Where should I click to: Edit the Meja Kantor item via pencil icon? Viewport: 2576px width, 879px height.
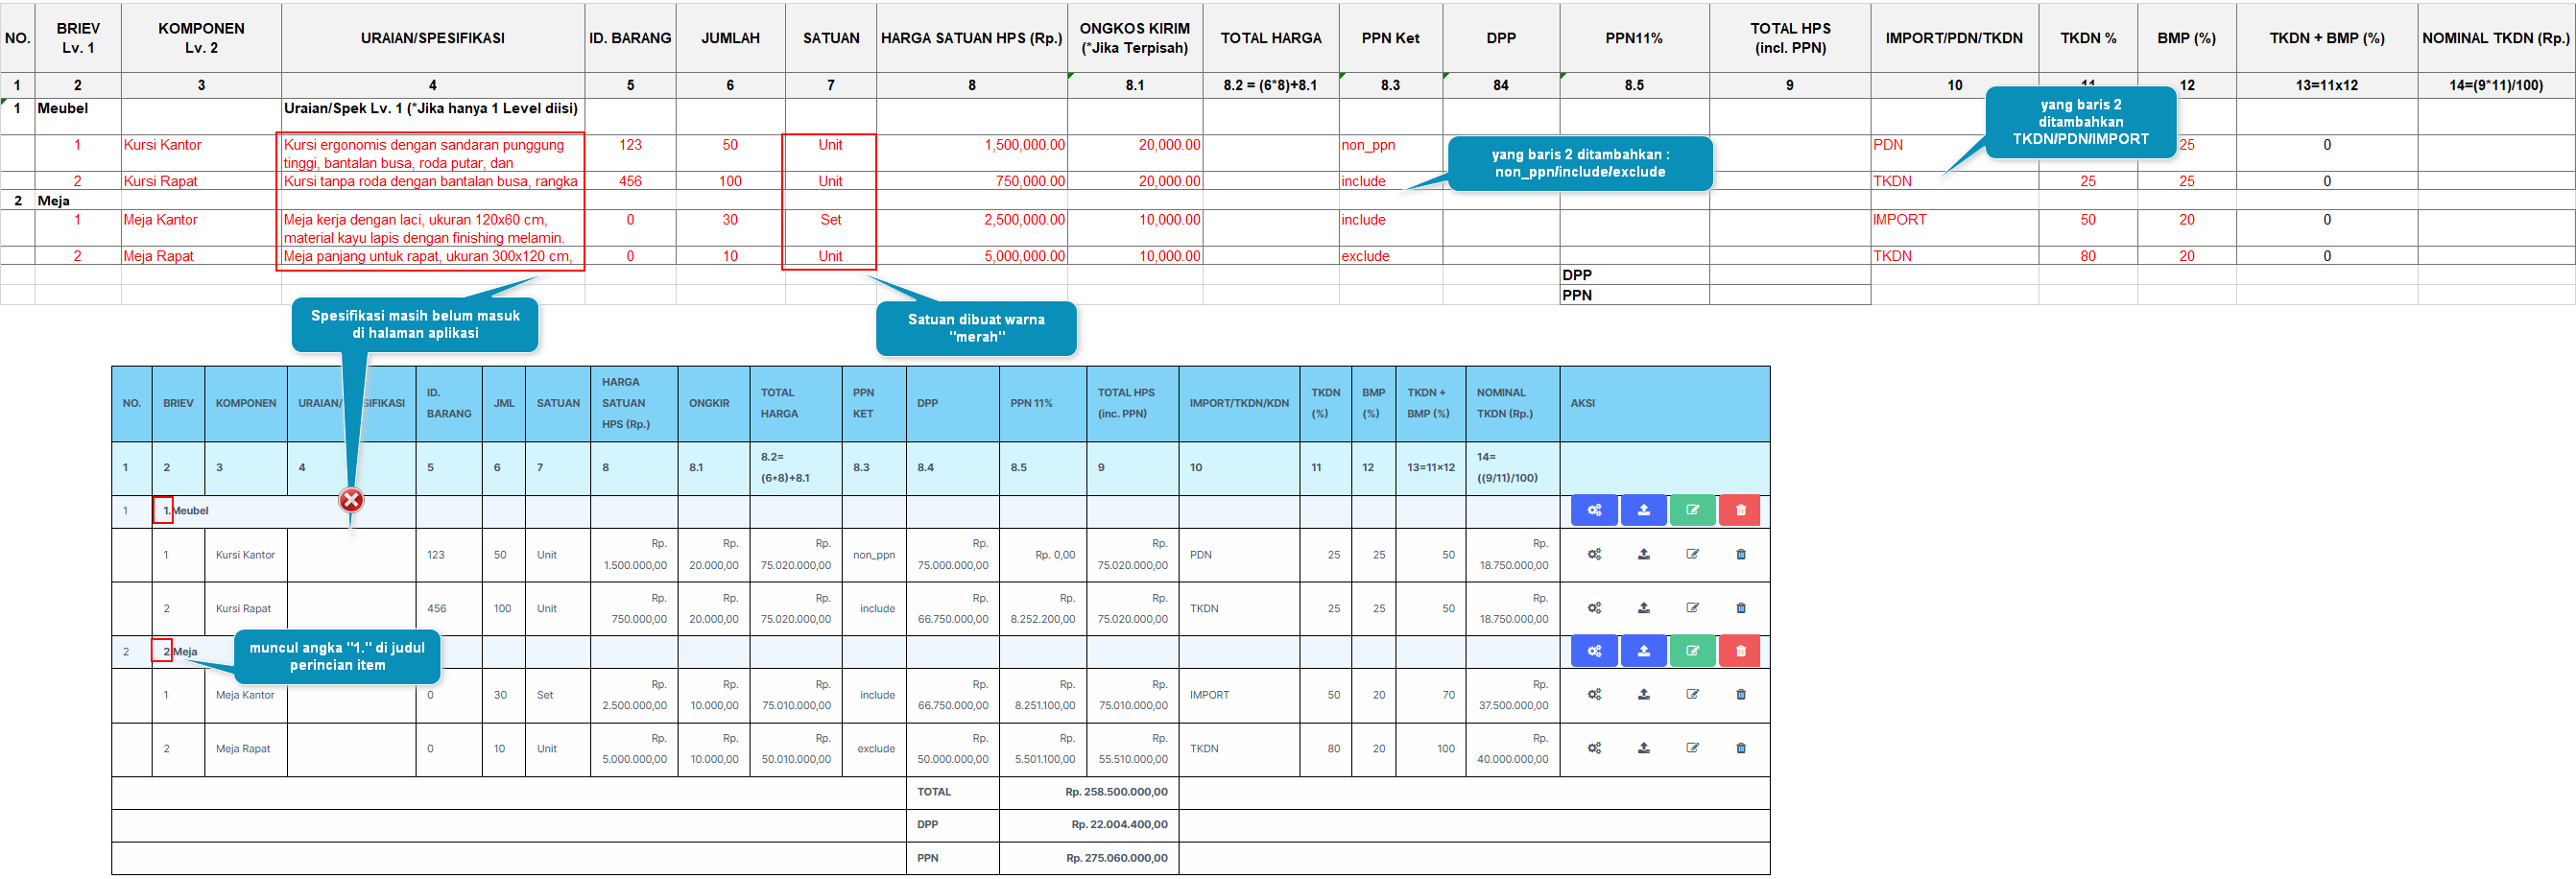click(x=1692, y=694)
